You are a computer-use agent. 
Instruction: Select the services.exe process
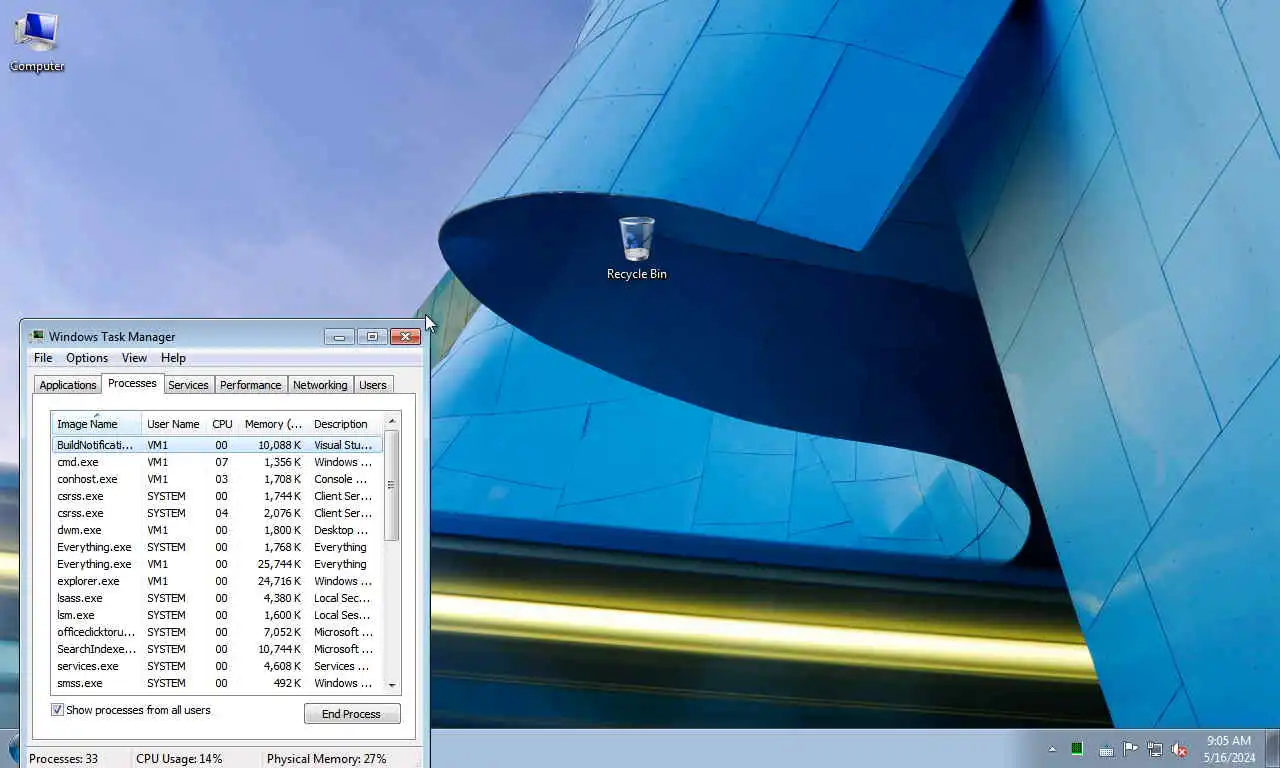[217, 666]
